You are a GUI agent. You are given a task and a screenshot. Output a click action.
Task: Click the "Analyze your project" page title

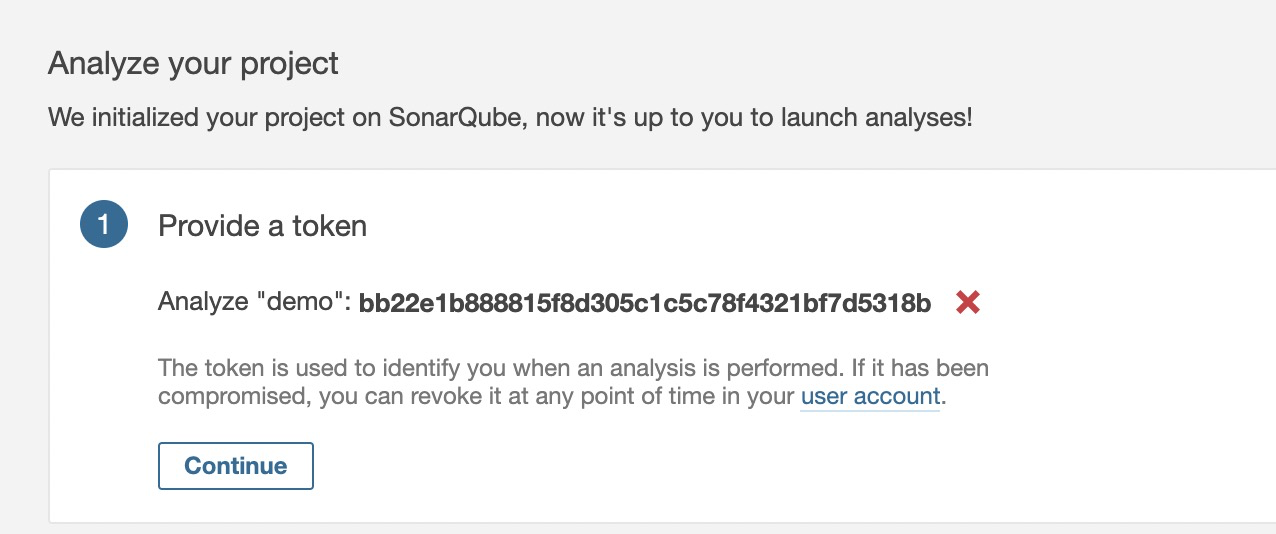(x=193, y=64)
